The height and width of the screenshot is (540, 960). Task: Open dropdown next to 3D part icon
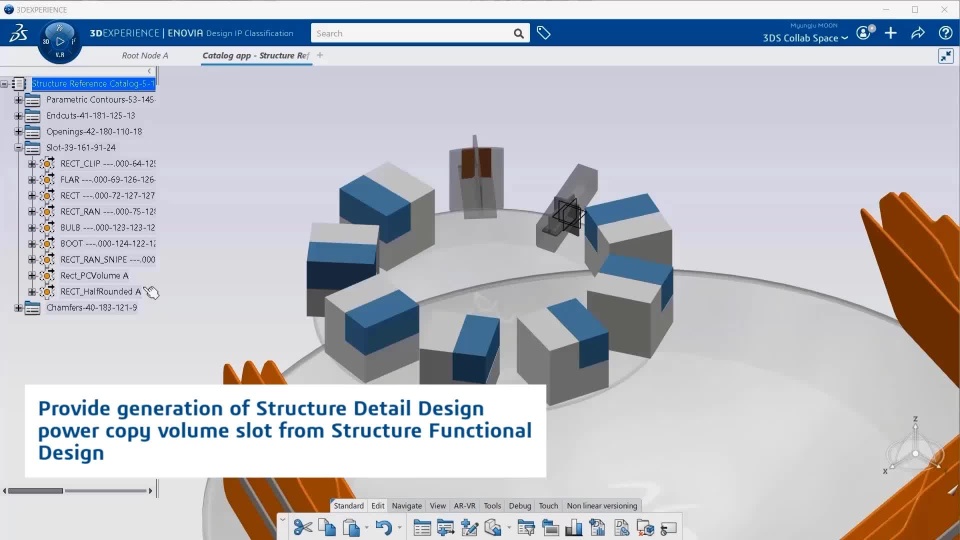(509, 528)
